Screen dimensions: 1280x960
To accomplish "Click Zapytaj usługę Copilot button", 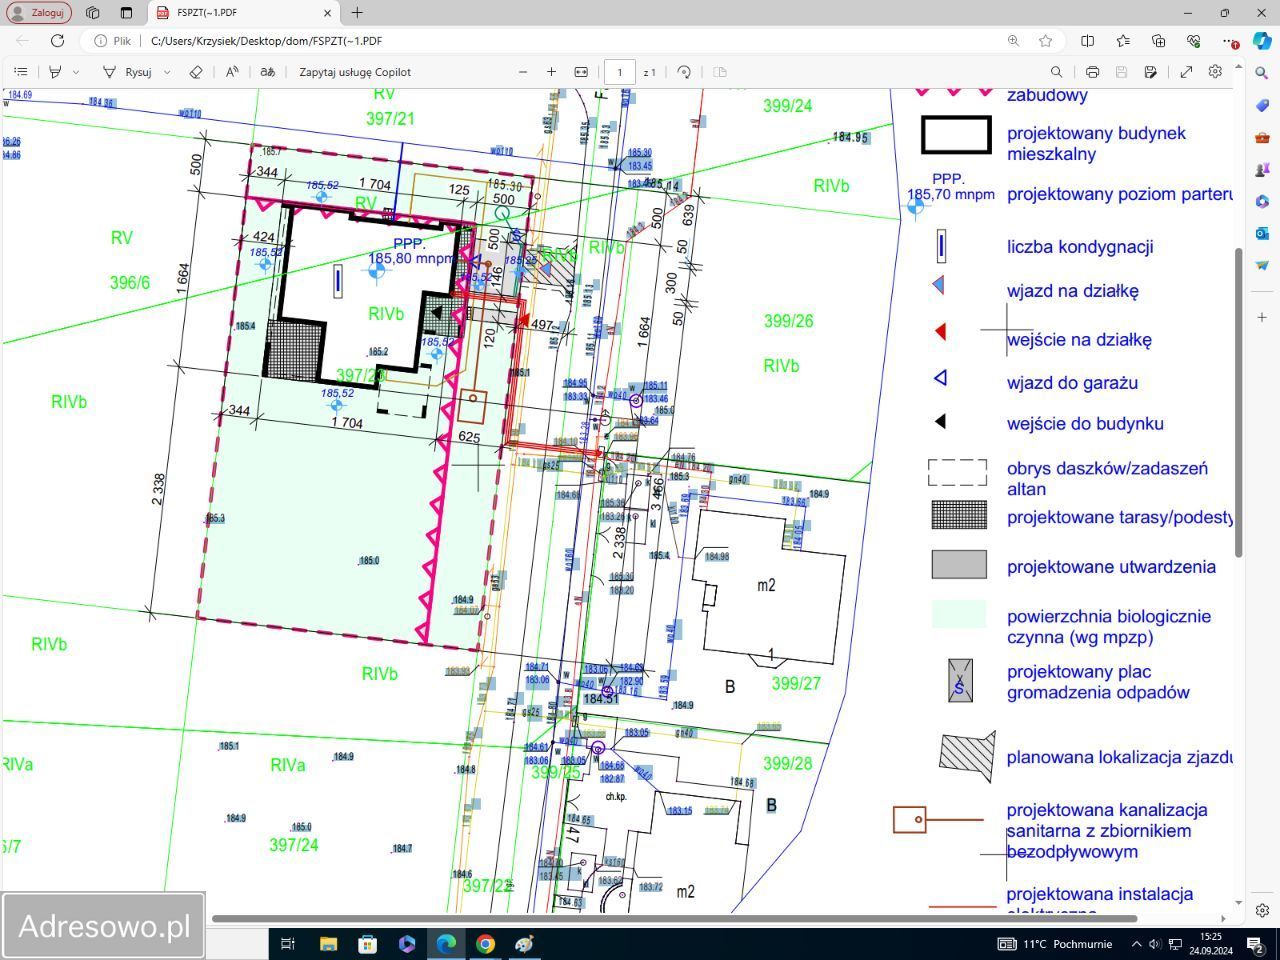I will (x=355, y=72).
